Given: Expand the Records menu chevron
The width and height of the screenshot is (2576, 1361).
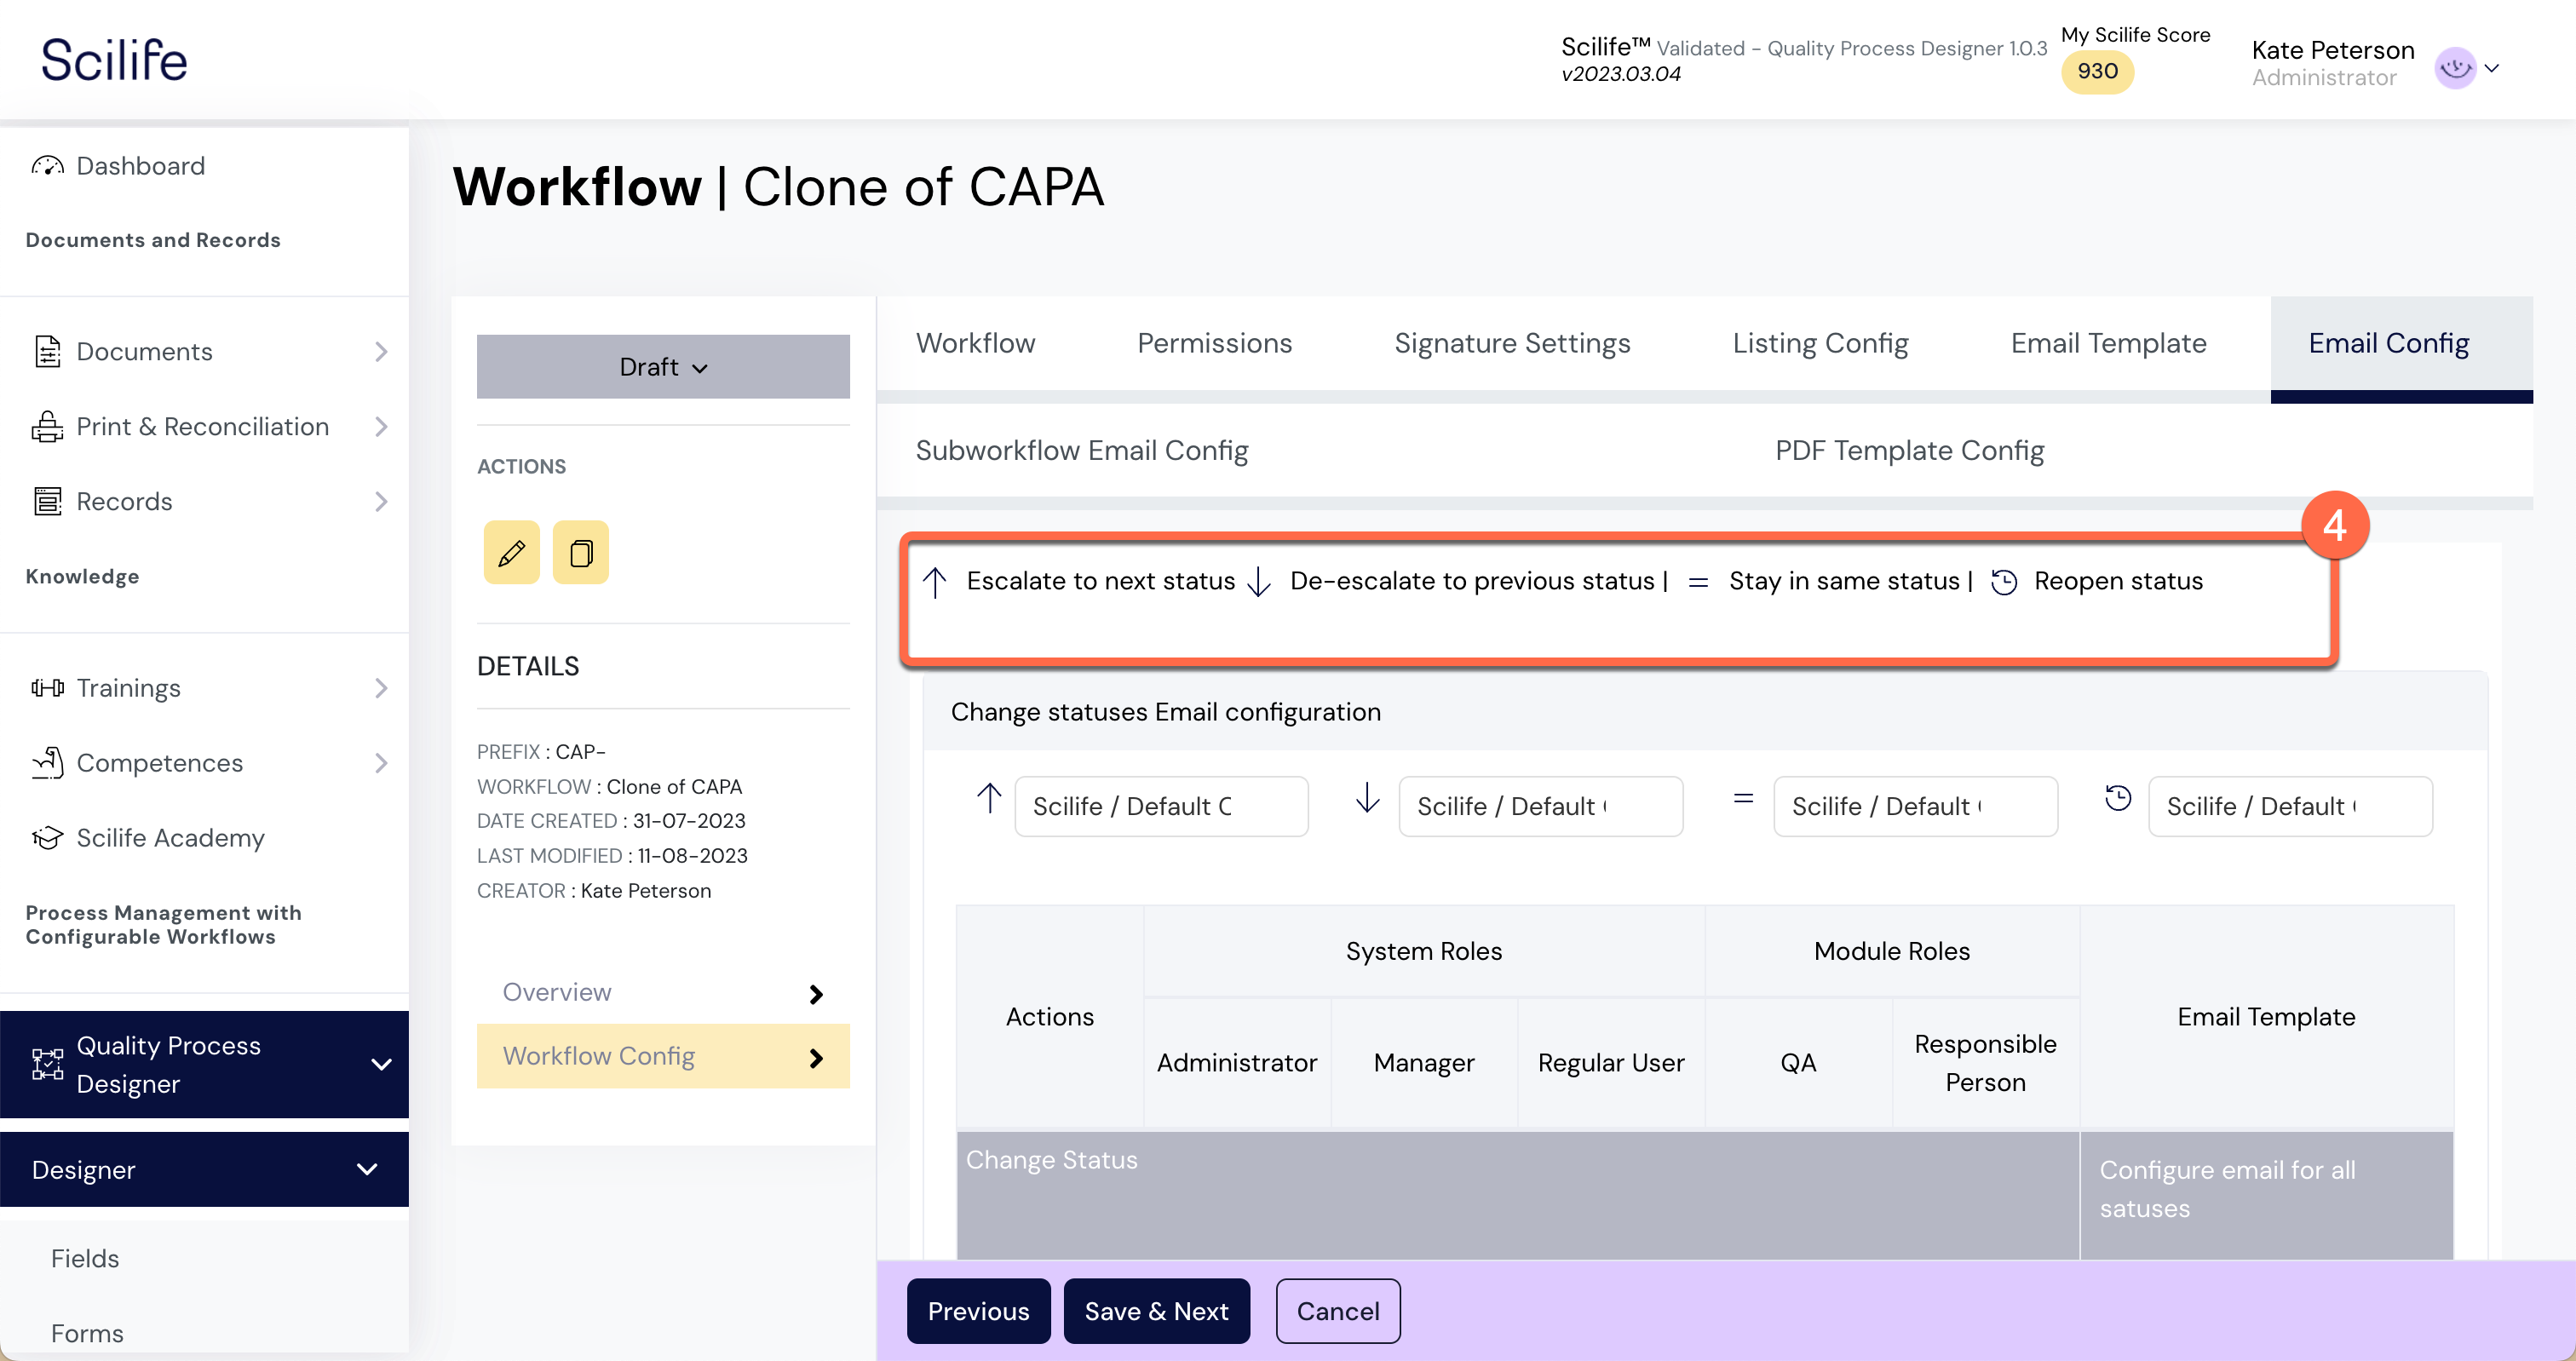Looking at the screenshot, I should pos(381,501).
